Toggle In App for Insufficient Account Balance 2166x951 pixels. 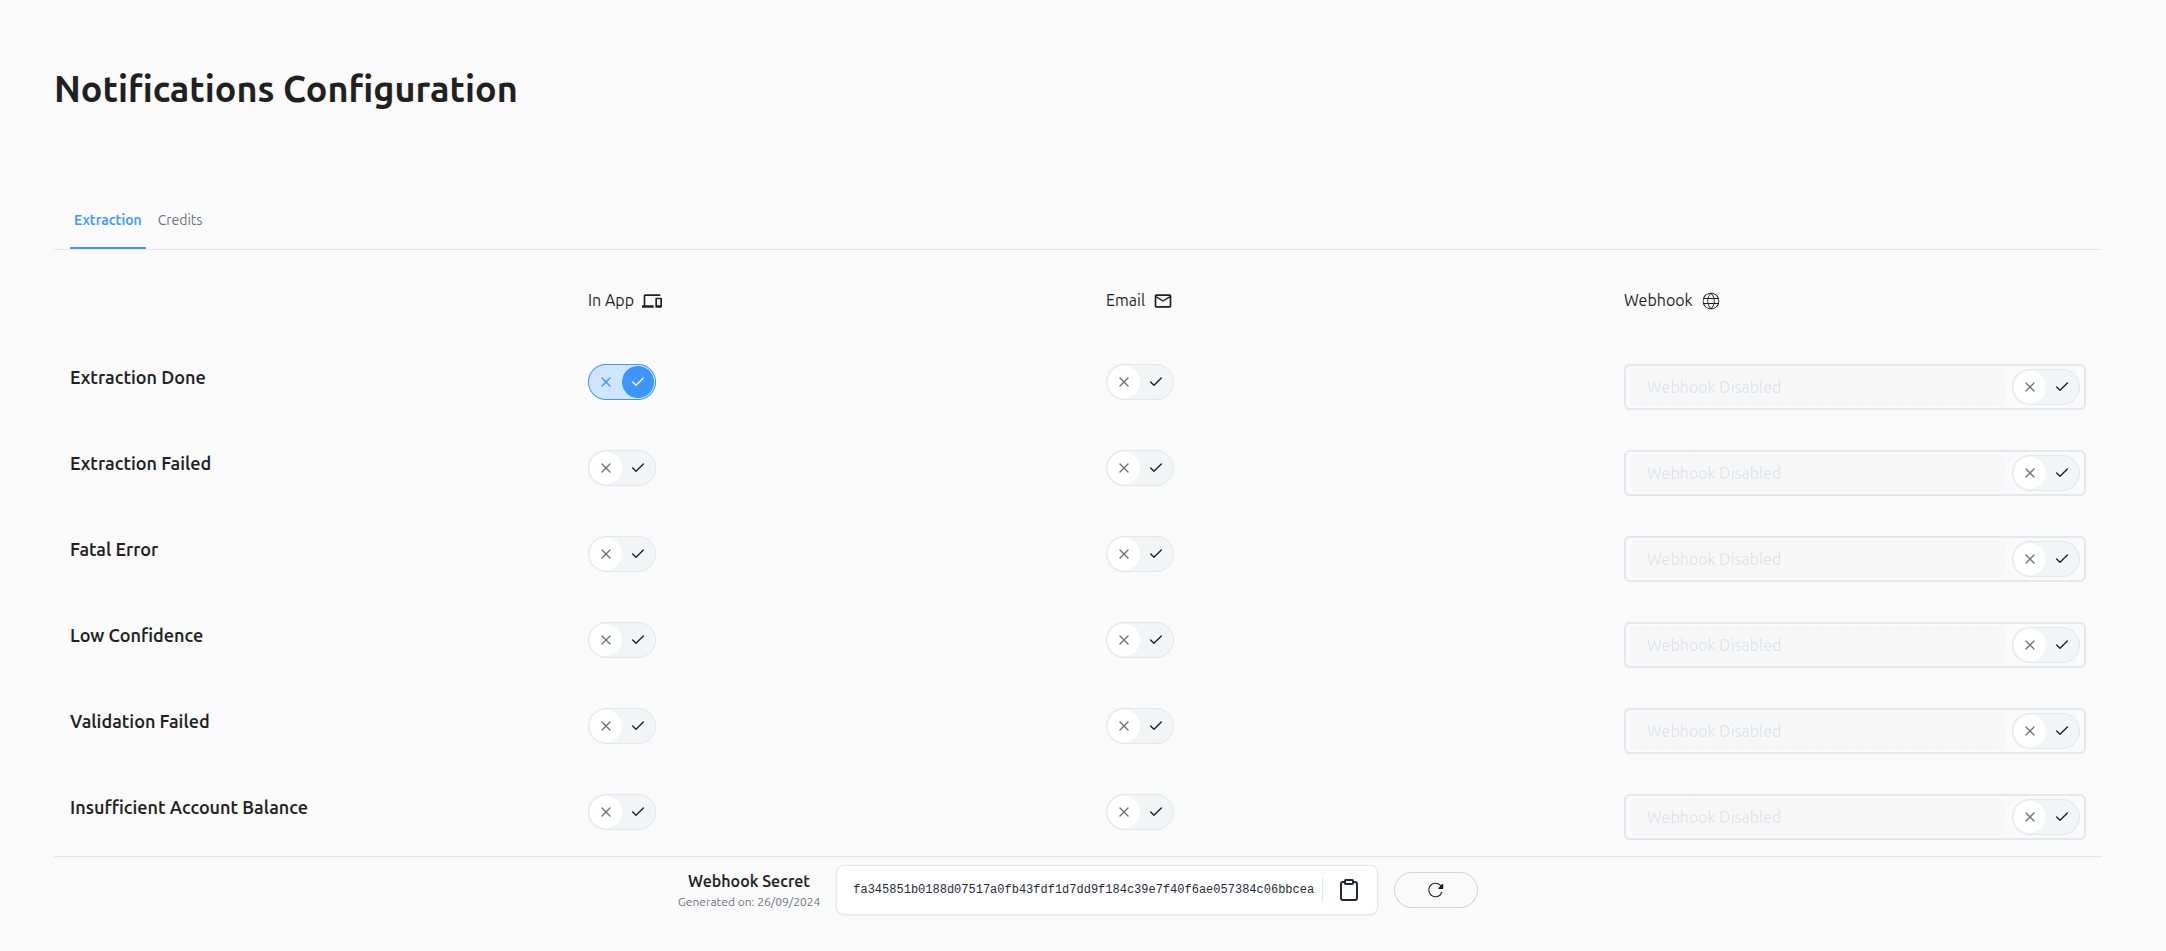(x=622, y=812)
